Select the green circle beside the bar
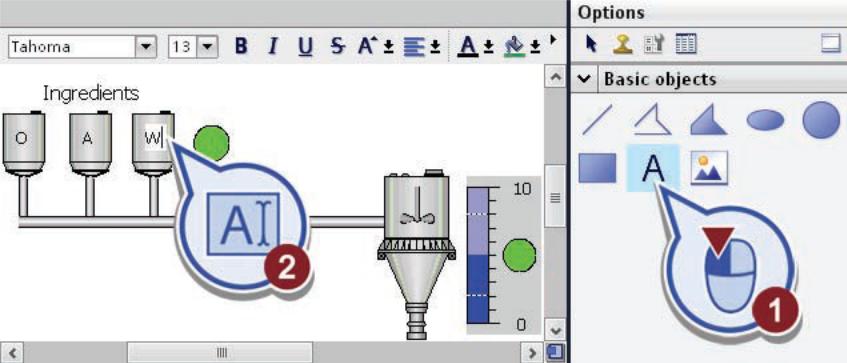Image resolution: width=847 pixels, height=363 pixels. click(519, 255)
